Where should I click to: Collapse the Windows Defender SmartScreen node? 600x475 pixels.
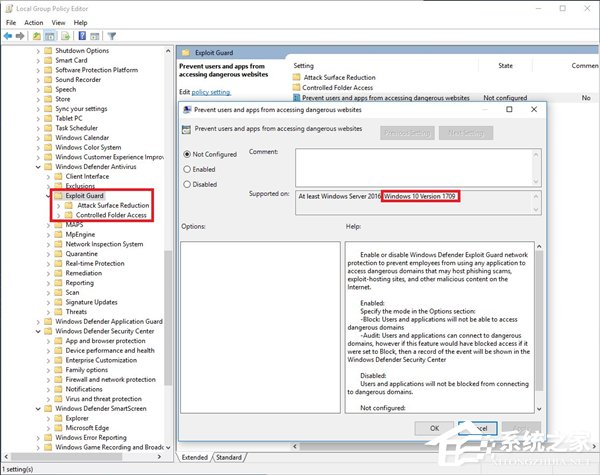coord(38,409)
